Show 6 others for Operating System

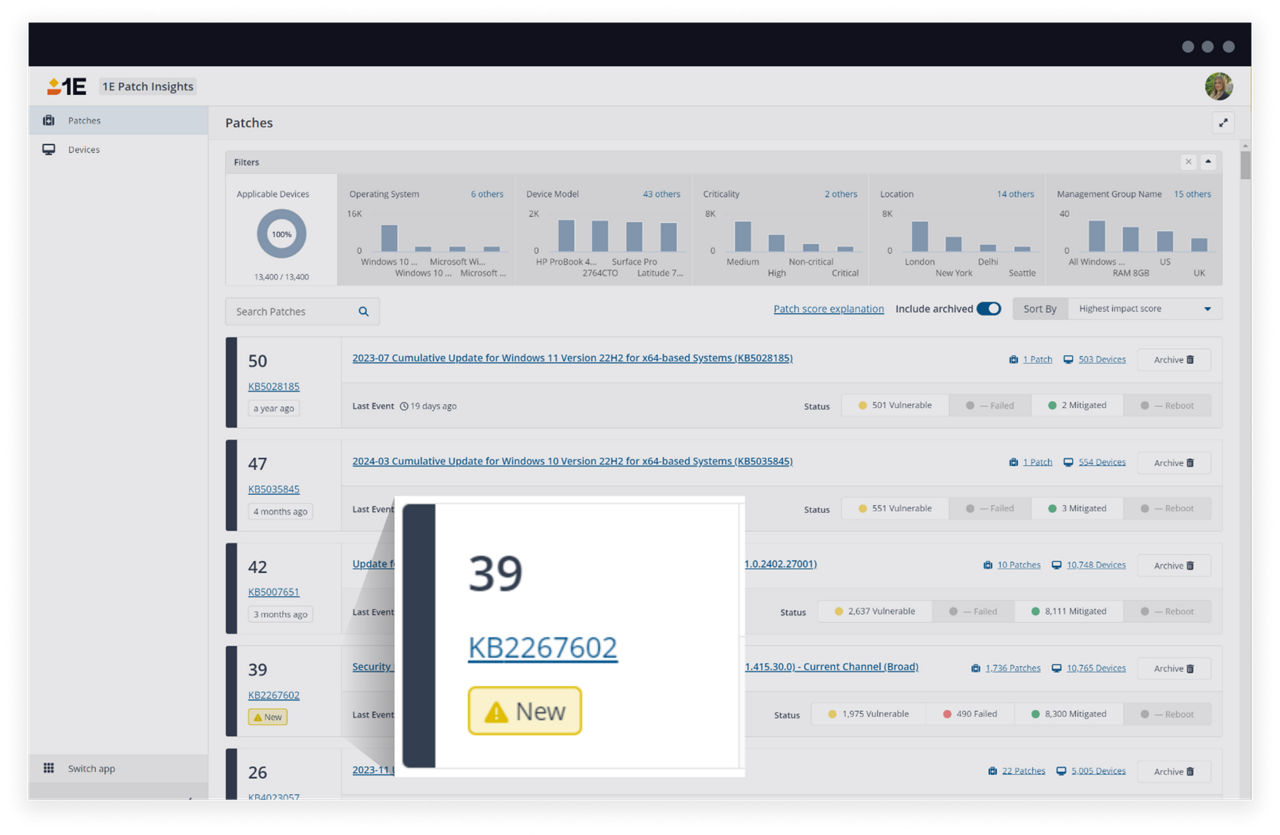click(487, 194)
